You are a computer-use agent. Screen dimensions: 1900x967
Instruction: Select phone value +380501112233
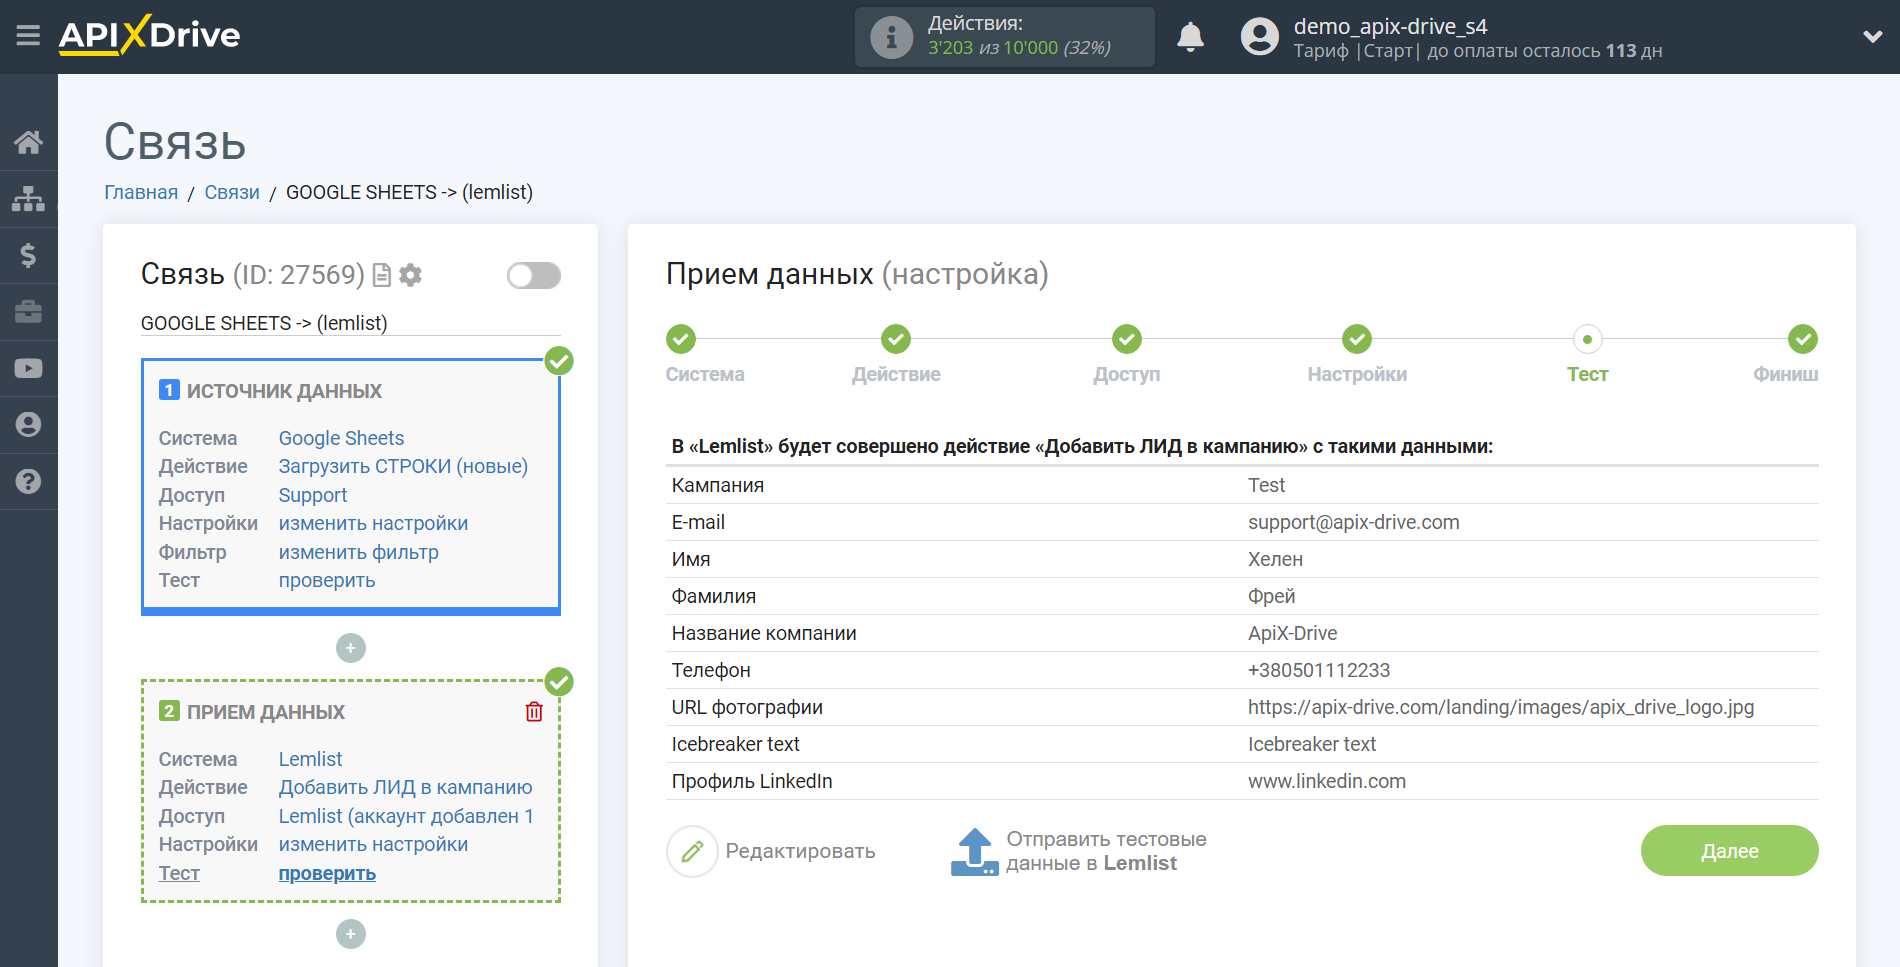click(1318, 670)
